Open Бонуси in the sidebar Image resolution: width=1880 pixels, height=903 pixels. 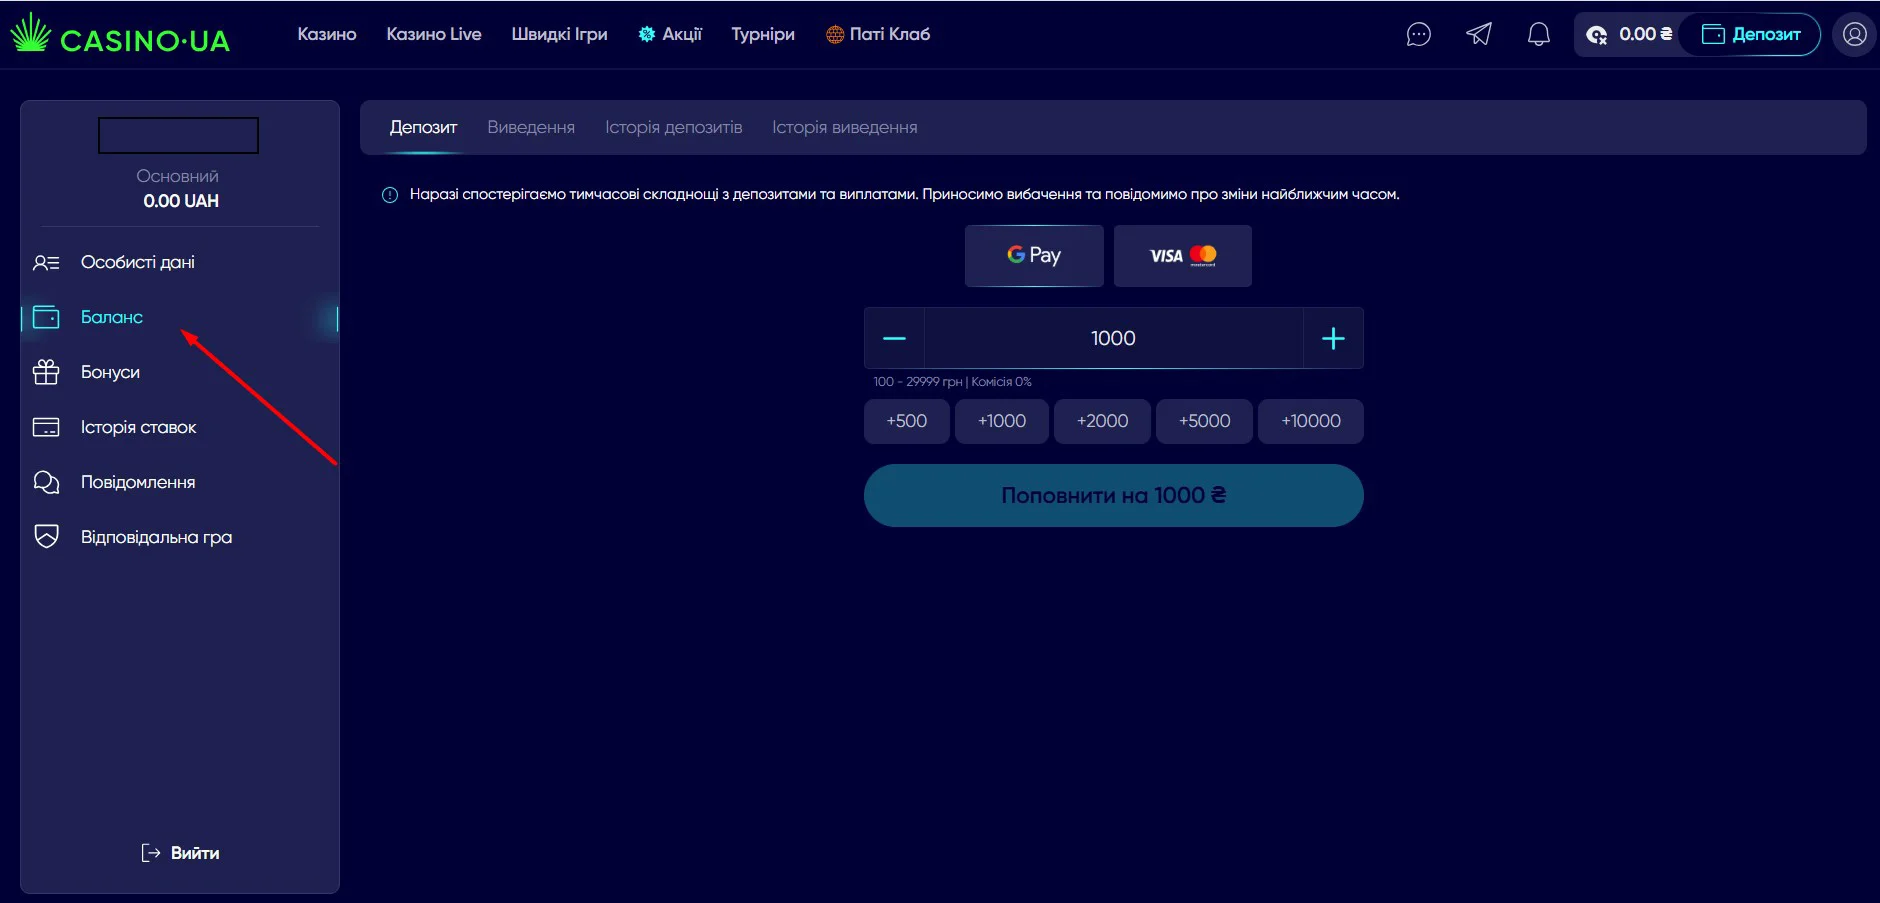point(110,372)
